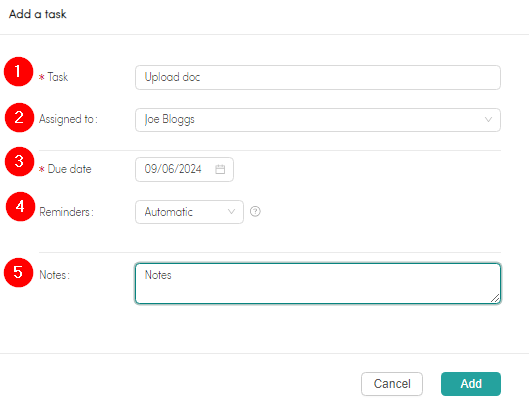Click the Reminders label text
529x409 pixels.
66,212
